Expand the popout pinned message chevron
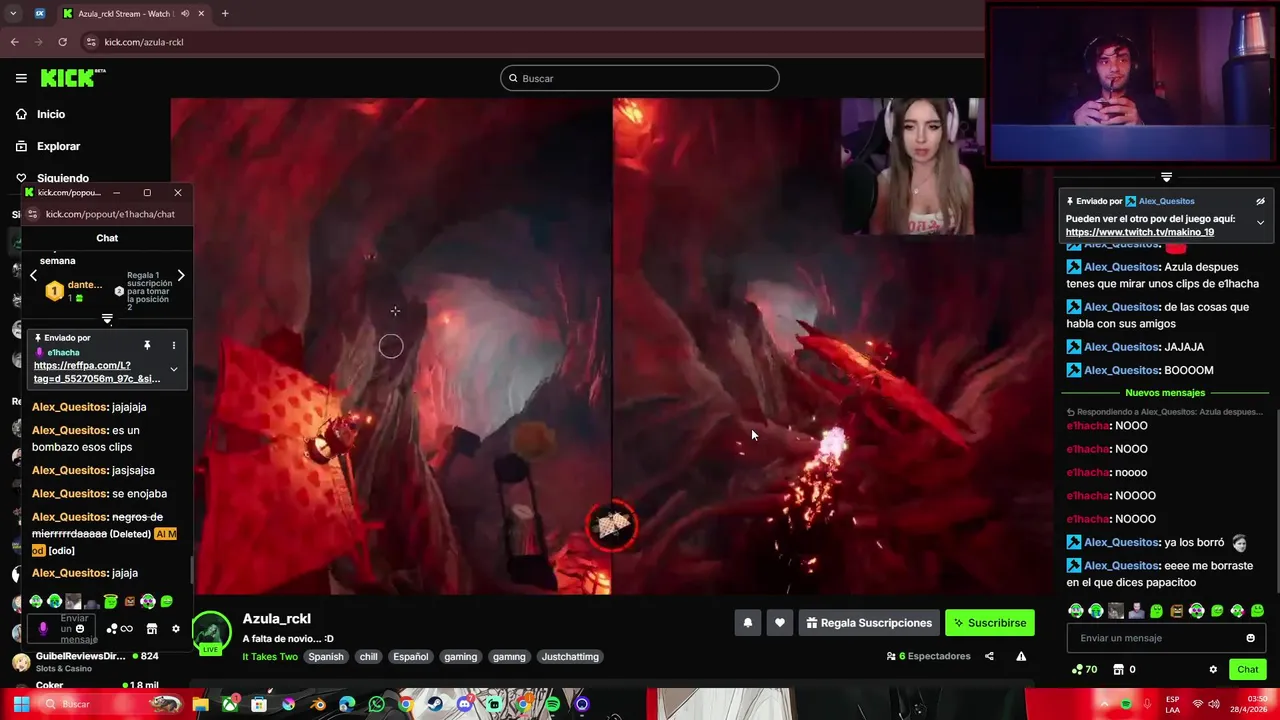 (x=173, y=369)
